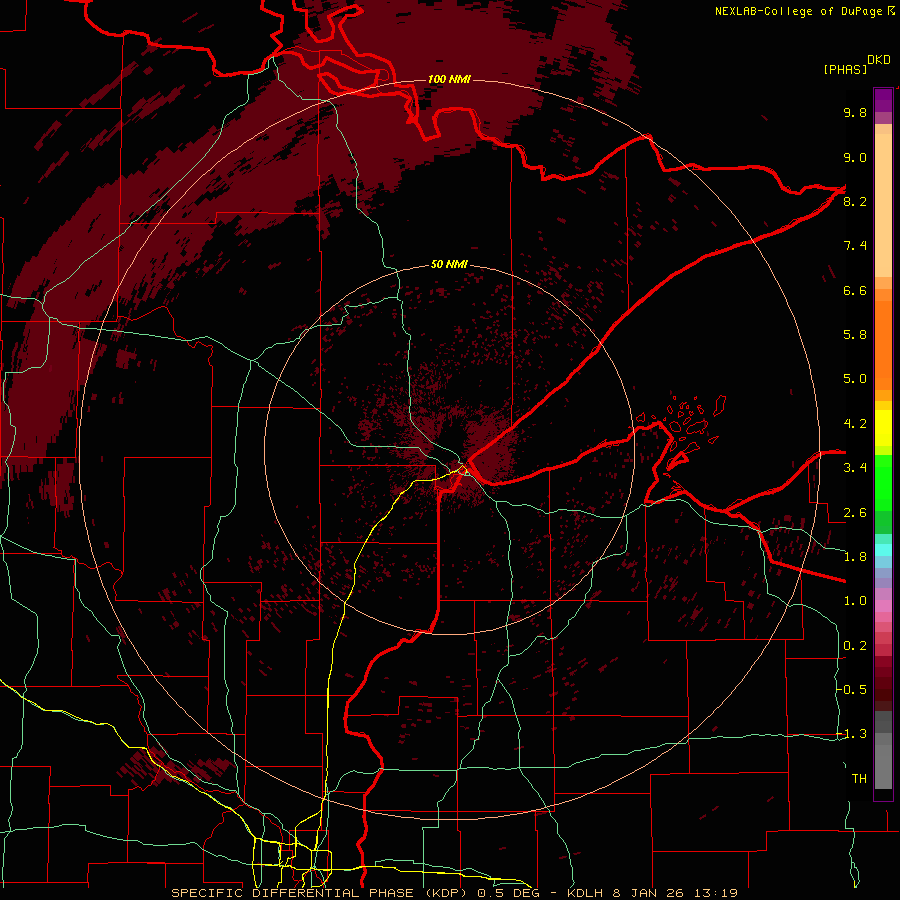Click the 3.4 scale value
The width and height of the screenshot is (900, 900).
coord(855,468)
